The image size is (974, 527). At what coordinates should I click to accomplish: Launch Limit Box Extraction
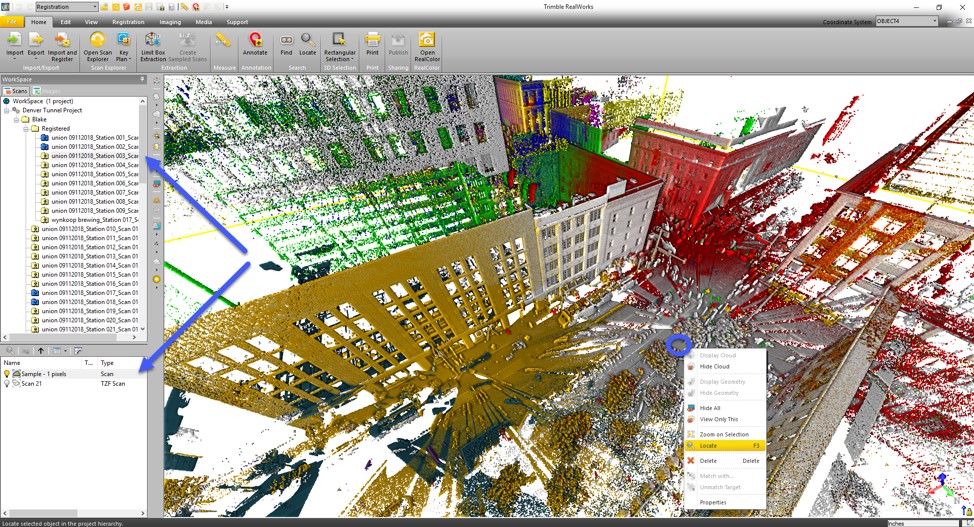[x=152, y=45]
